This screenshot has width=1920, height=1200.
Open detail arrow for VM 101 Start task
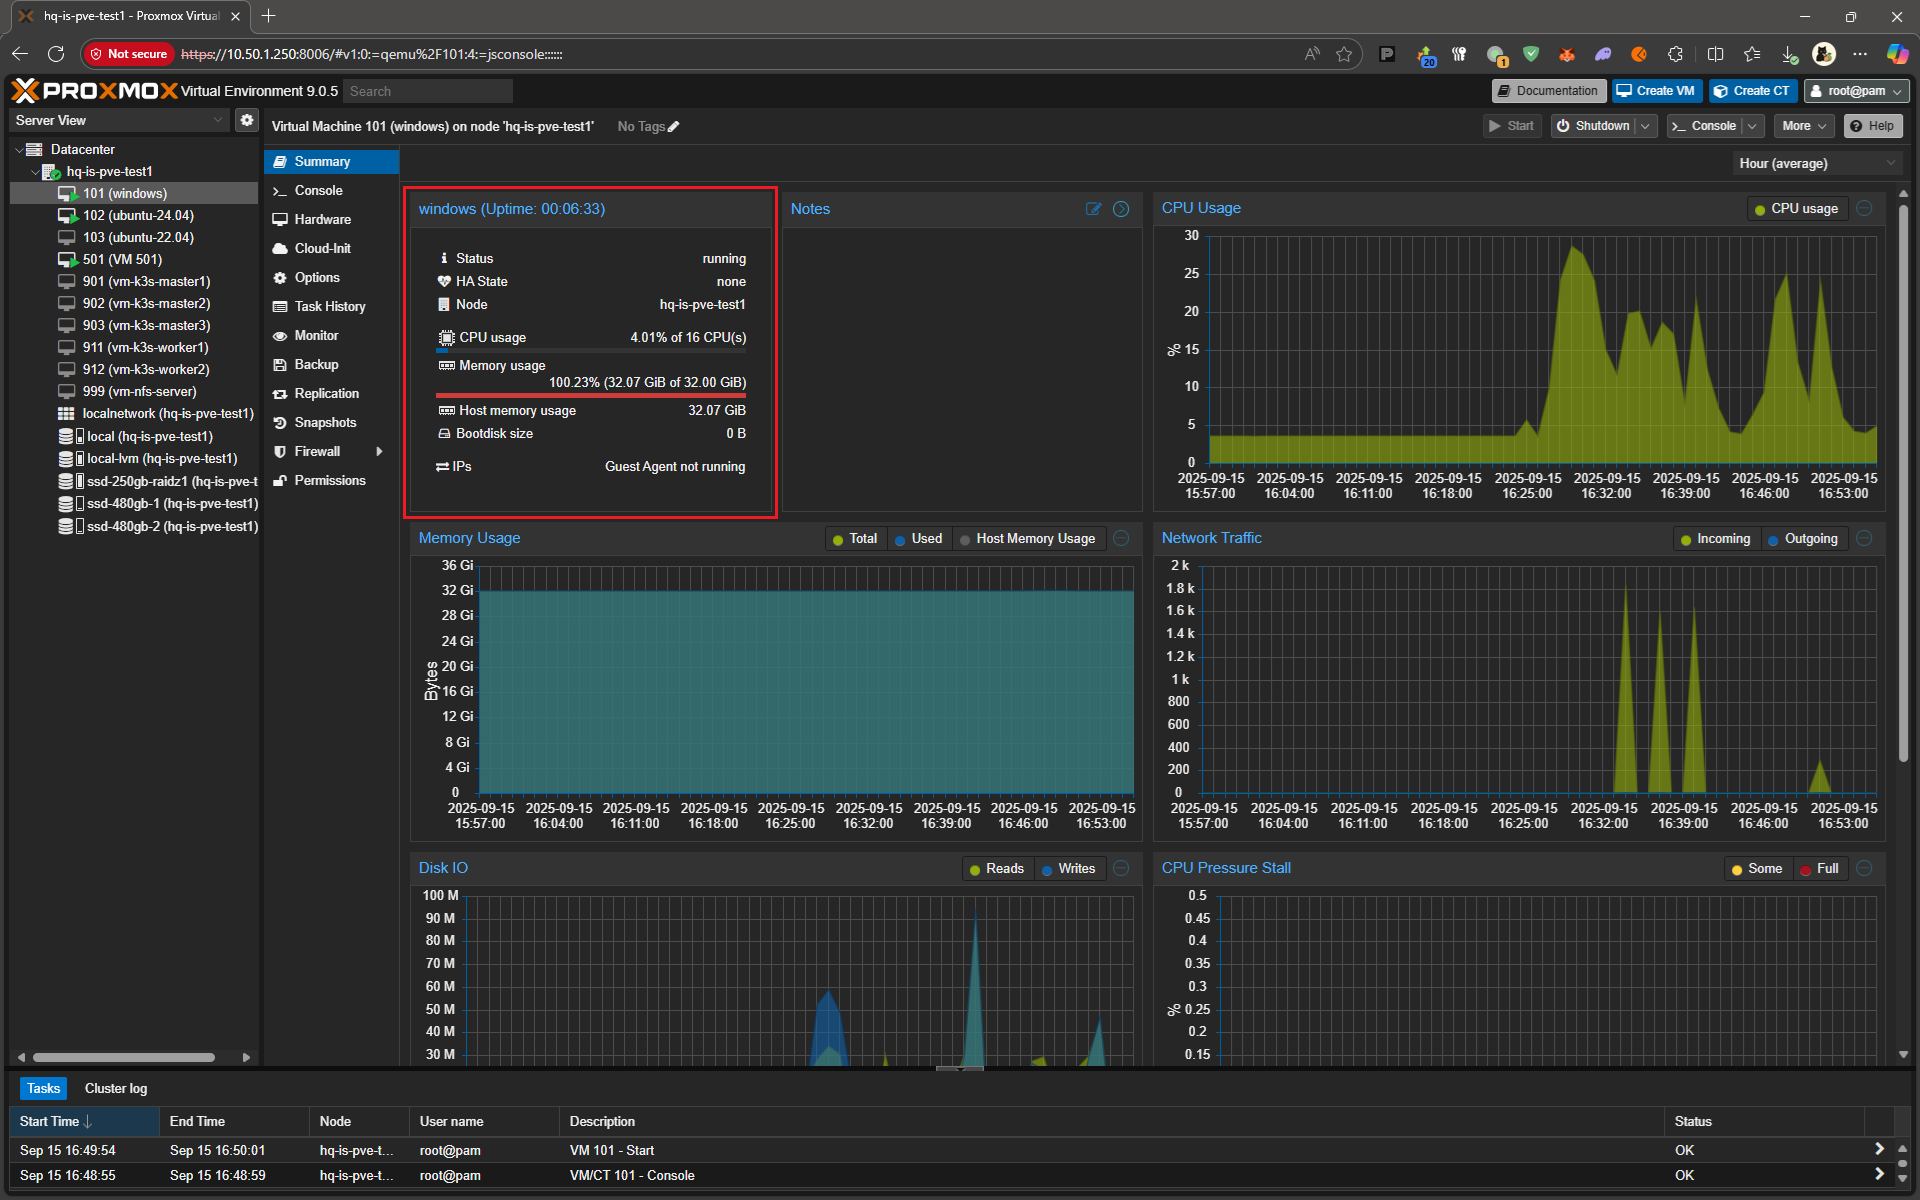click(x=1879, y=1149)
